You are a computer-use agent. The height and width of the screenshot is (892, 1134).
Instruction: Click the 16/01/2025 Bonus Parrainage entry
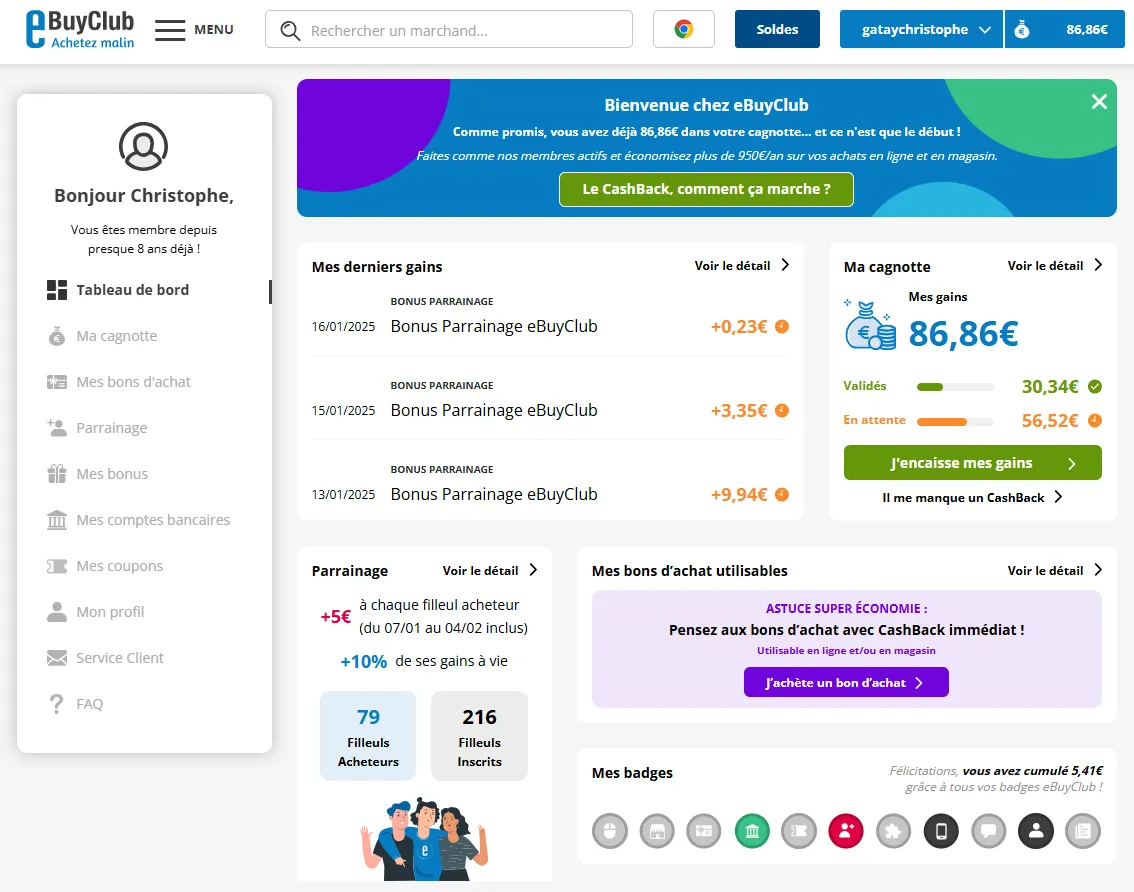point(550,318)
